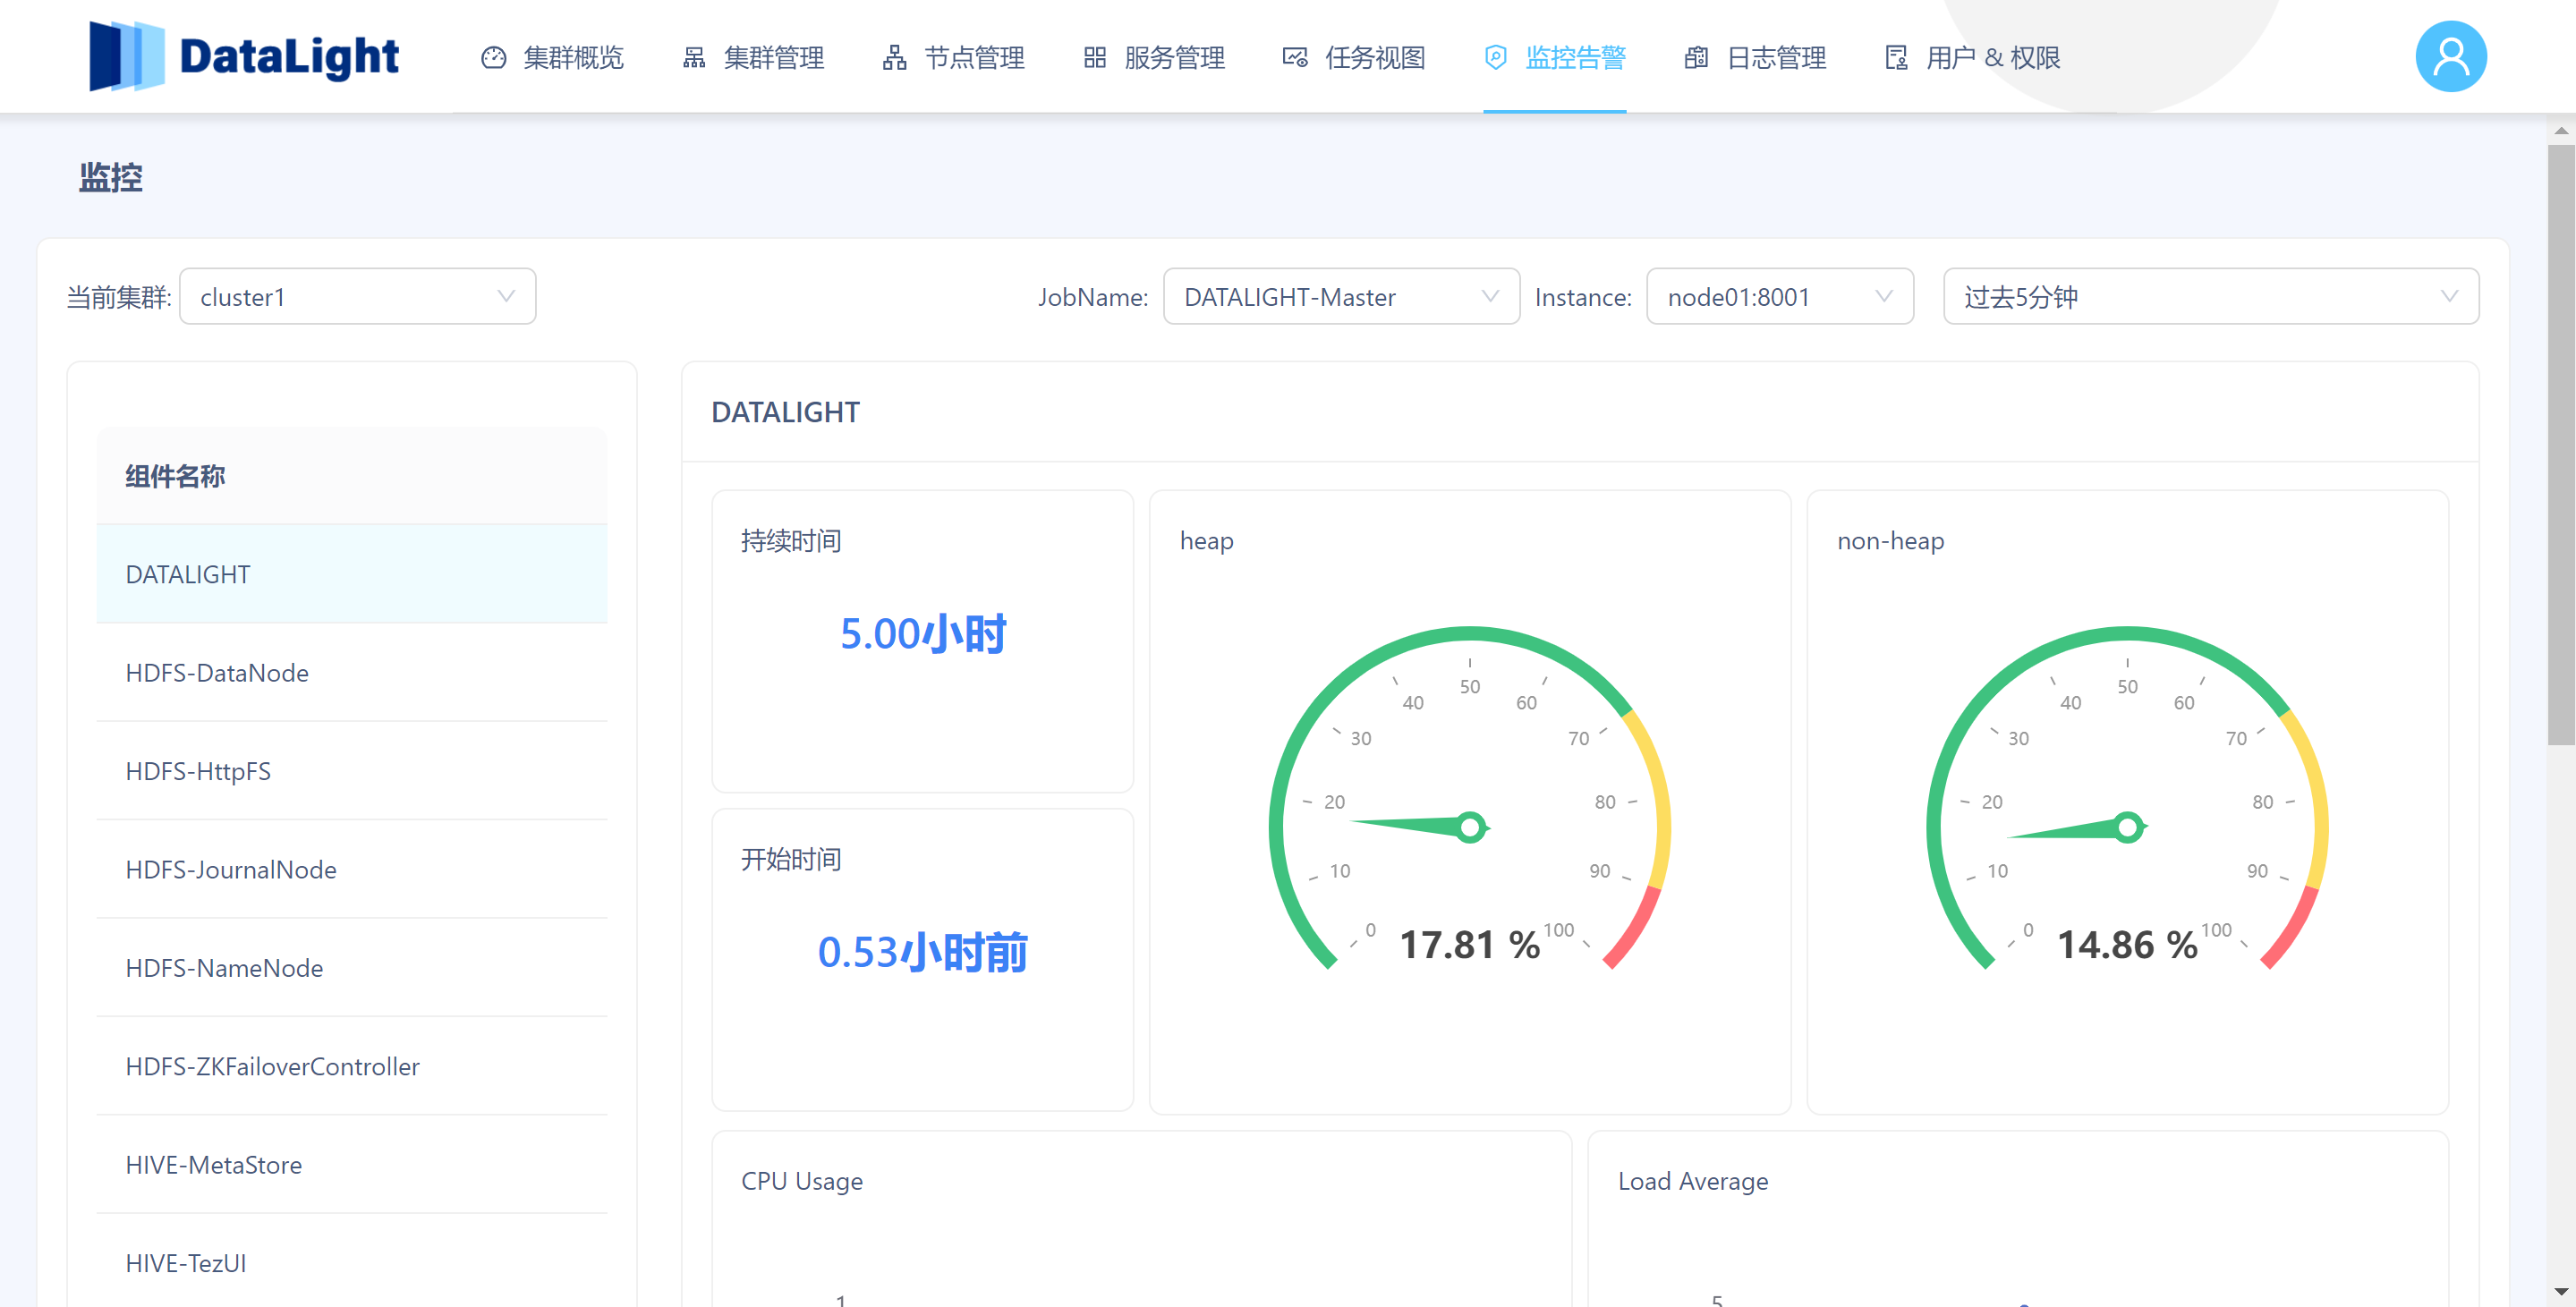Click the 5.00小时 duration value
The width and height of the screenshot is (2576, 1307).
point(923,633)
